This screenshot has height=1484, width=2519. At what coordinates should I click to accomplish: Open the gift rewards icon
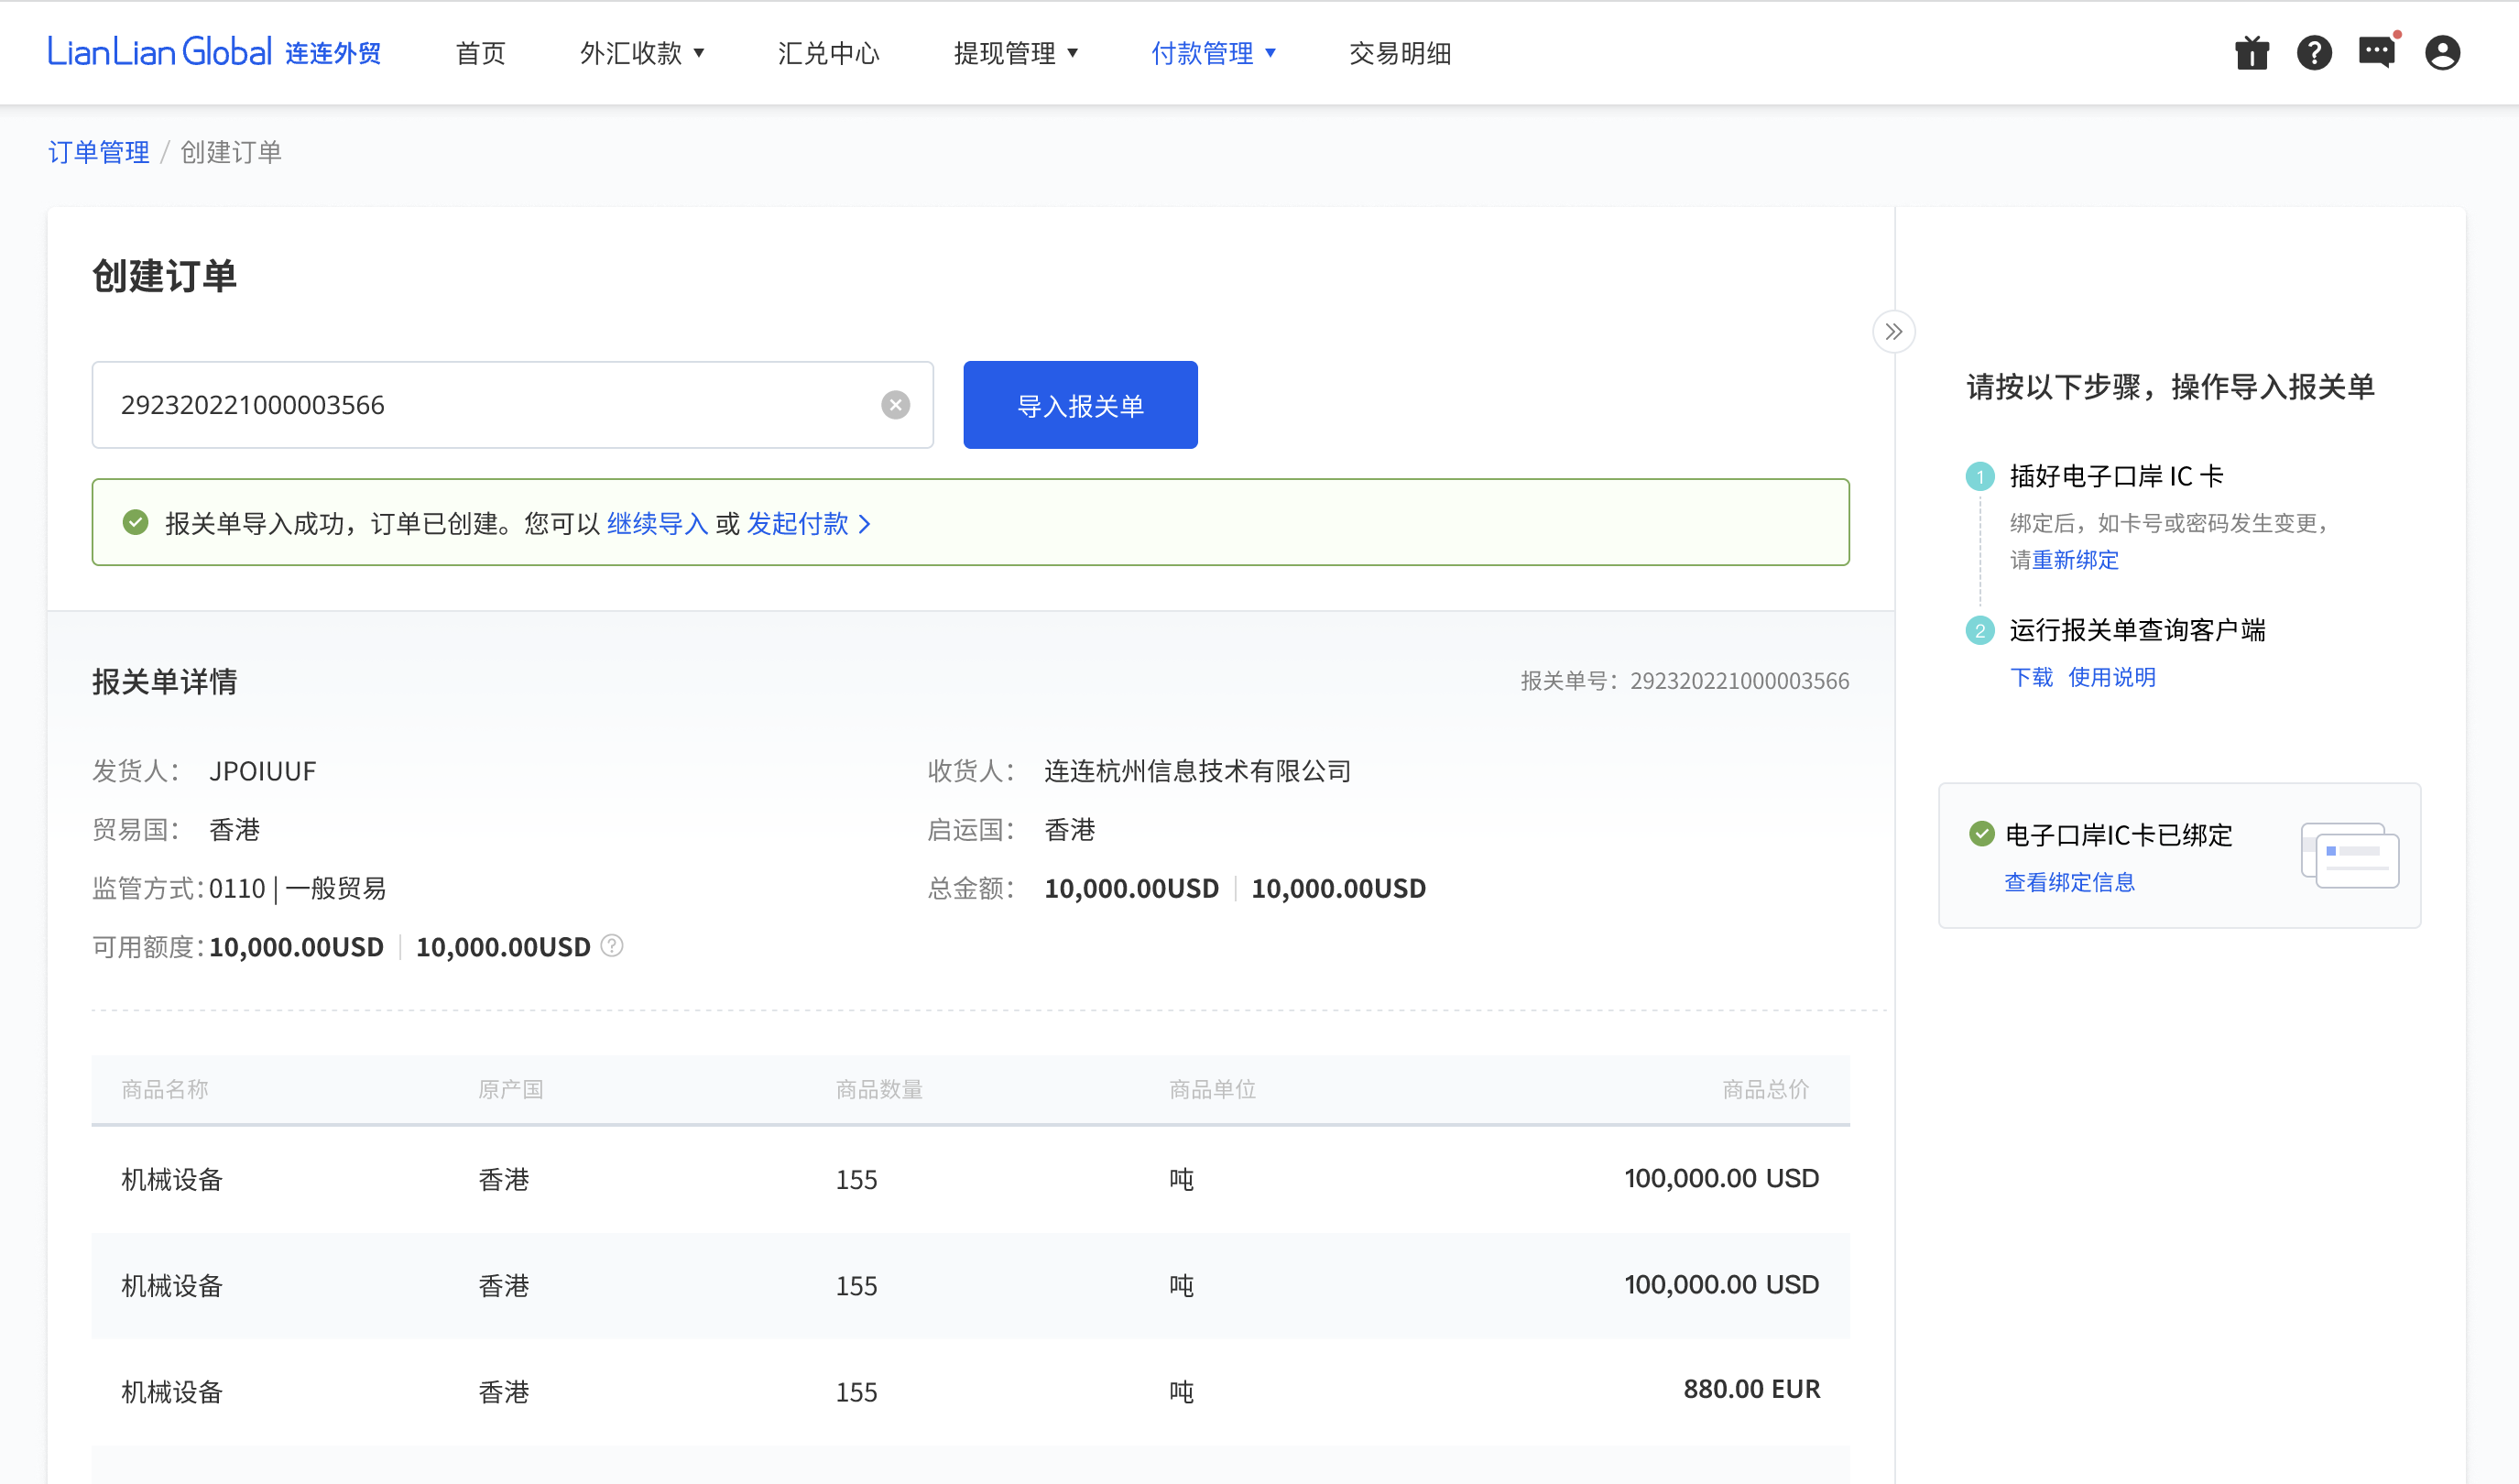tap(2251, 52)
